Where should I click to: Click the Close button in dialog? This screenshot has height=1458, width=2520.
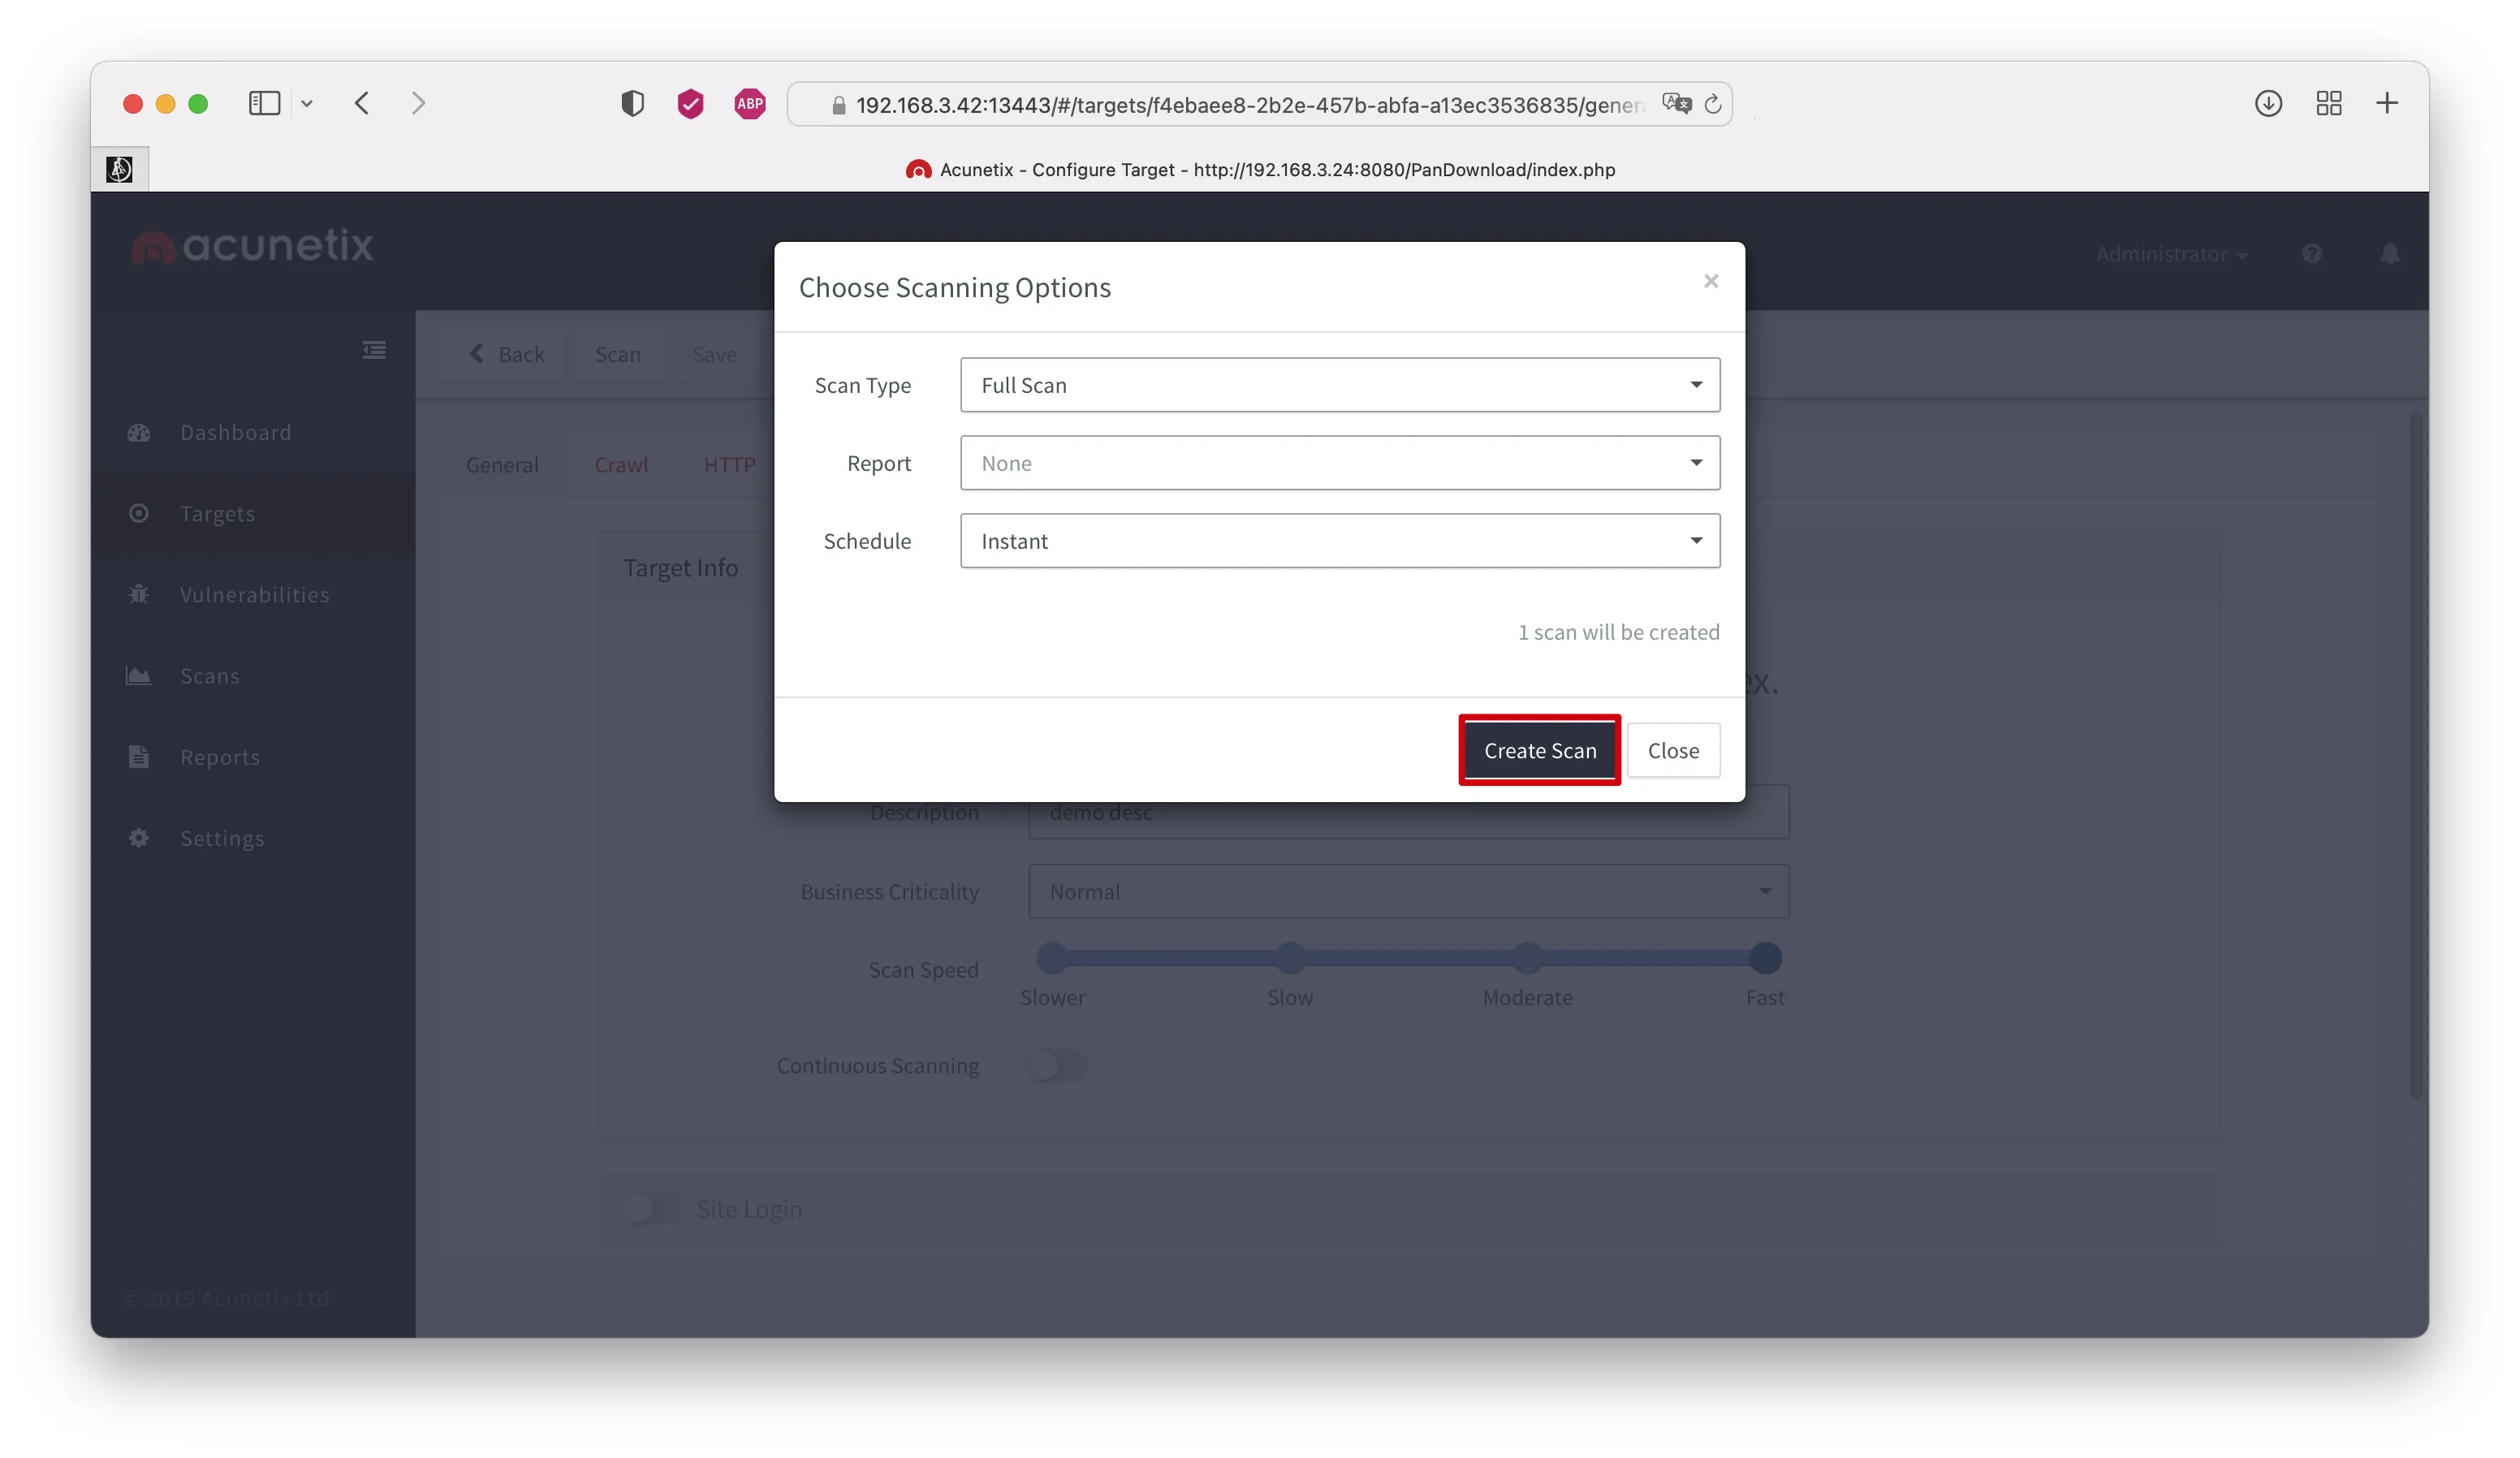click(x=1673, y=751)
